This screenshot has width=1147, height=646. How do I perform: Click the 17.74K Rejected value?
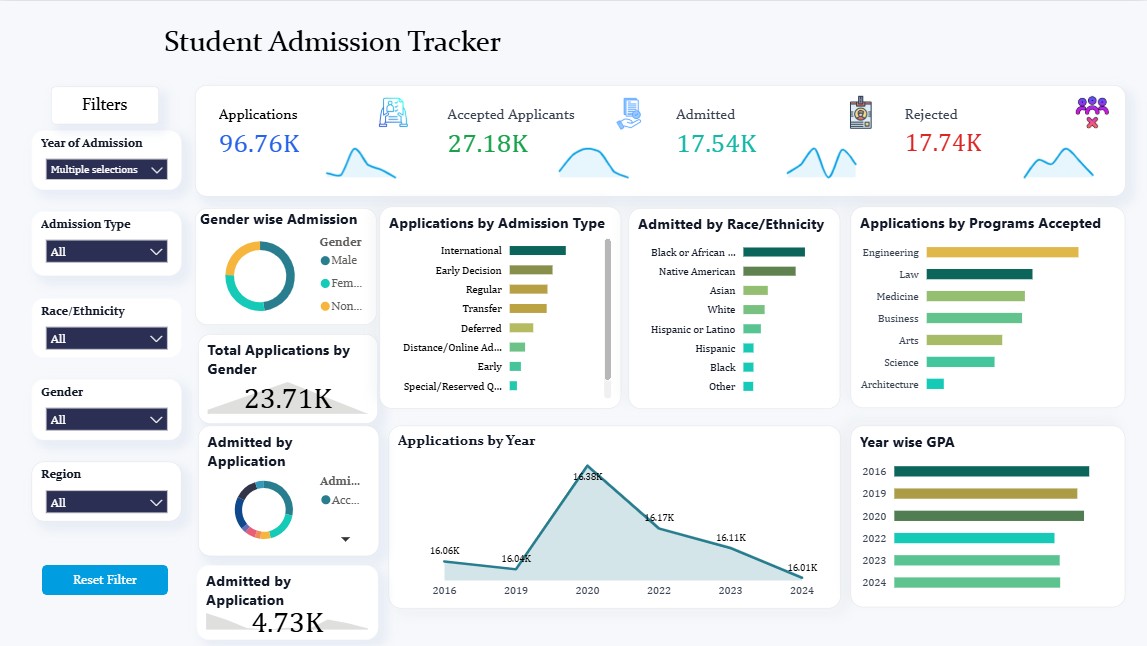pyautogui.click(x=944, y=143)
